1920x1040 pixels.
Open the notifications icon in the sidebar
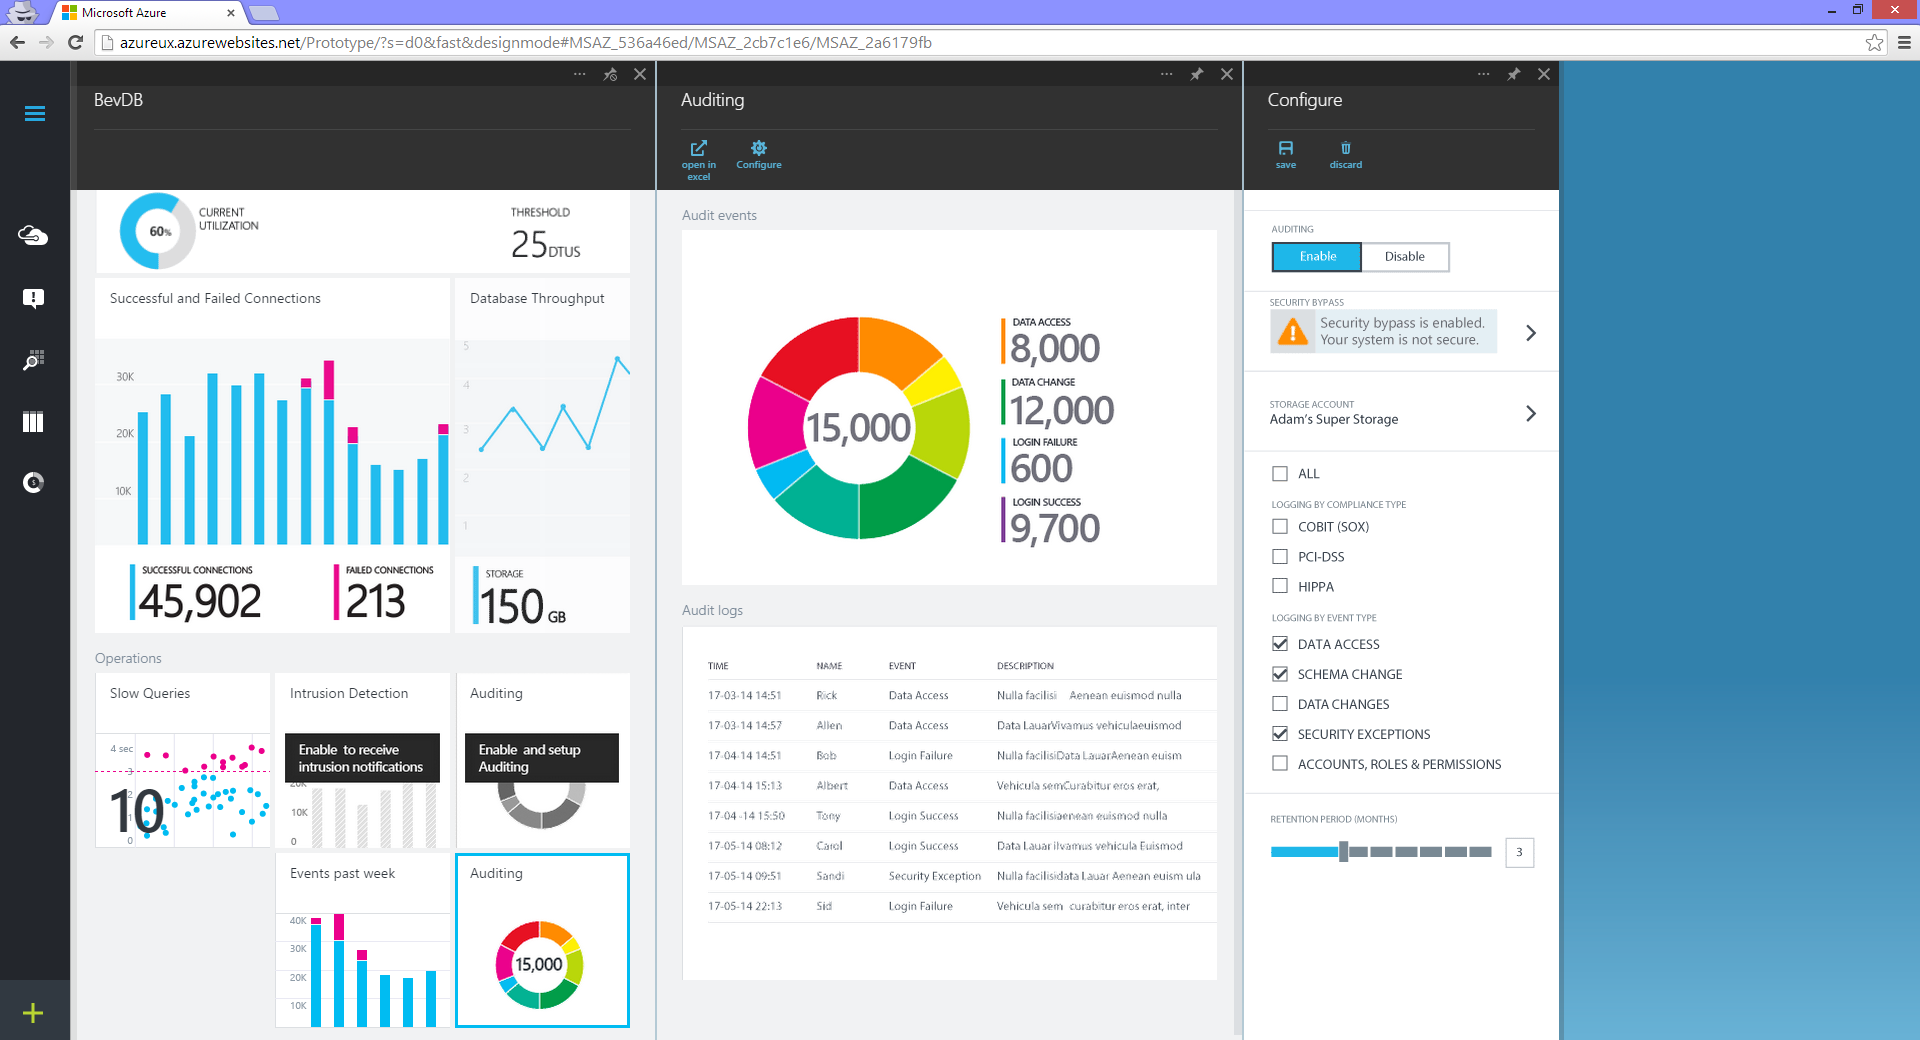pyautogui.click(x=33, y=298)
